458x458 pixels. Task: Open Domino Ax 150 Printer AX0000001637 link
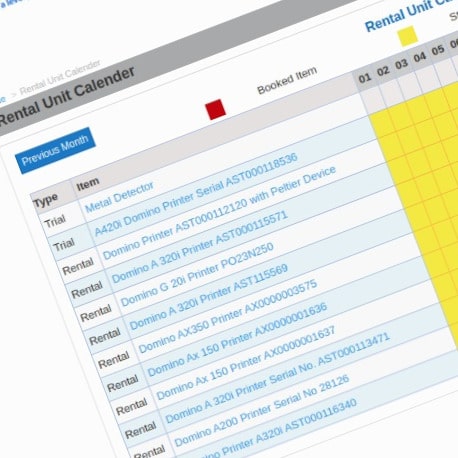pos(246,363)
